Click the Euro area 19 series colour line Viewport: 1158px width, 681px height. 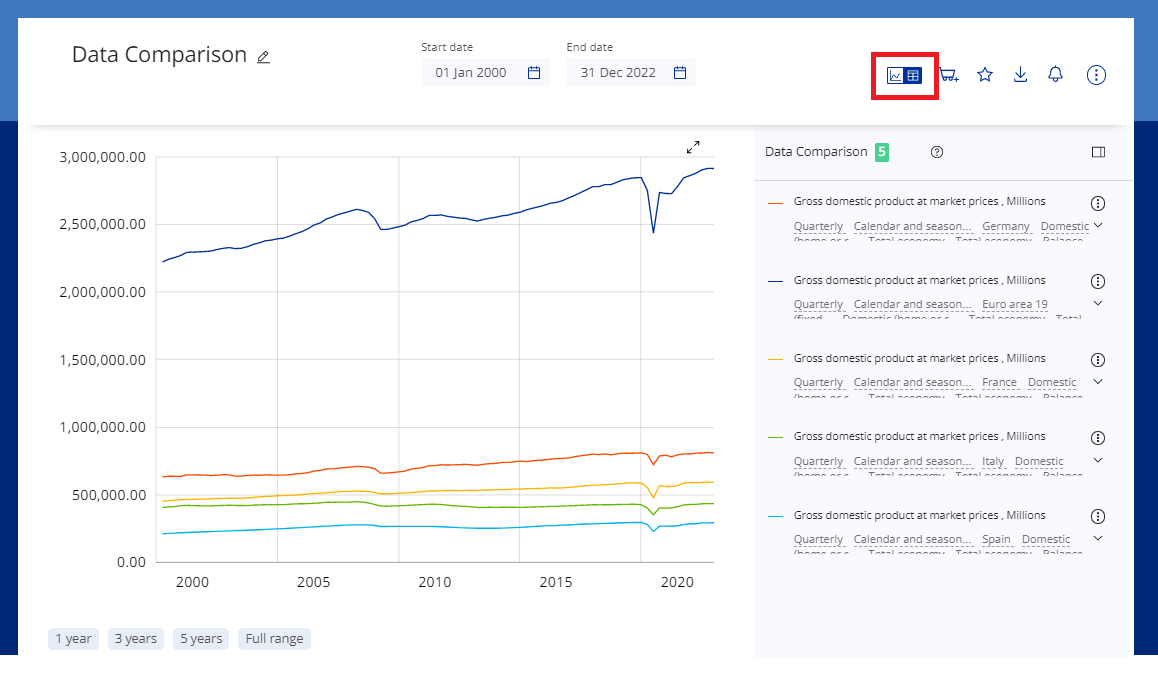775,281
